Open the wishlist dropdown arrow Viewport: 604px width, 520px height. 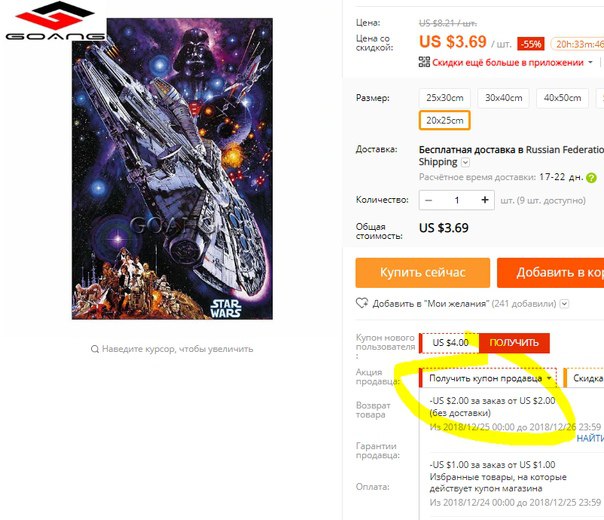tap(564, 304)
